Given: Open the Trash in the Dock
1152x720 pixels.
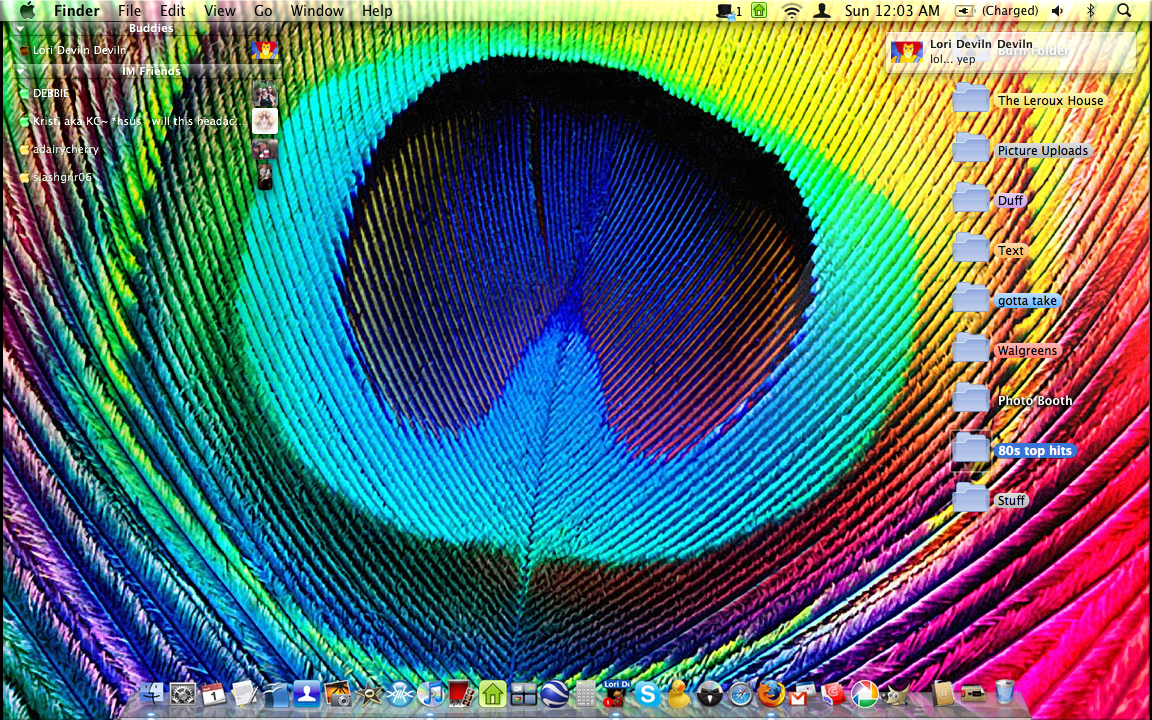Looking at the screenshot, I should click(1005, 691).
